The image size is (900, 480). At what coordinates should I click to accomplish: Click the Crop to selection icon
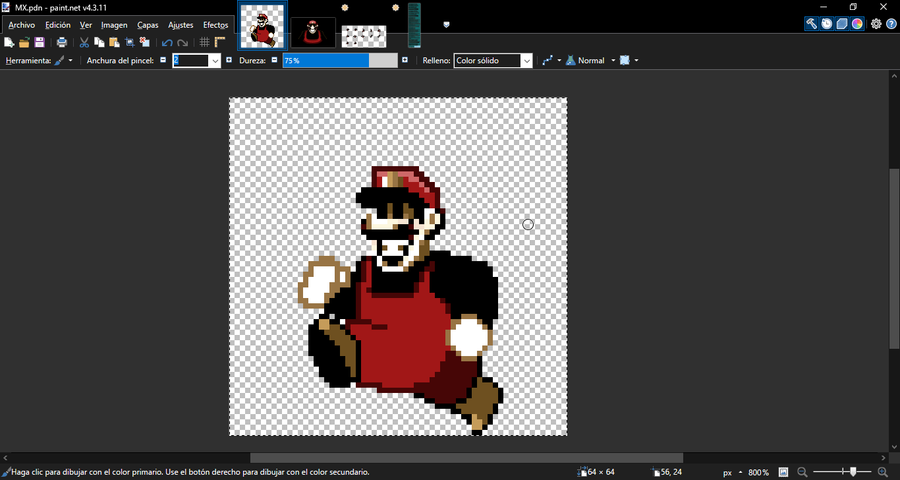click(130, 42)
